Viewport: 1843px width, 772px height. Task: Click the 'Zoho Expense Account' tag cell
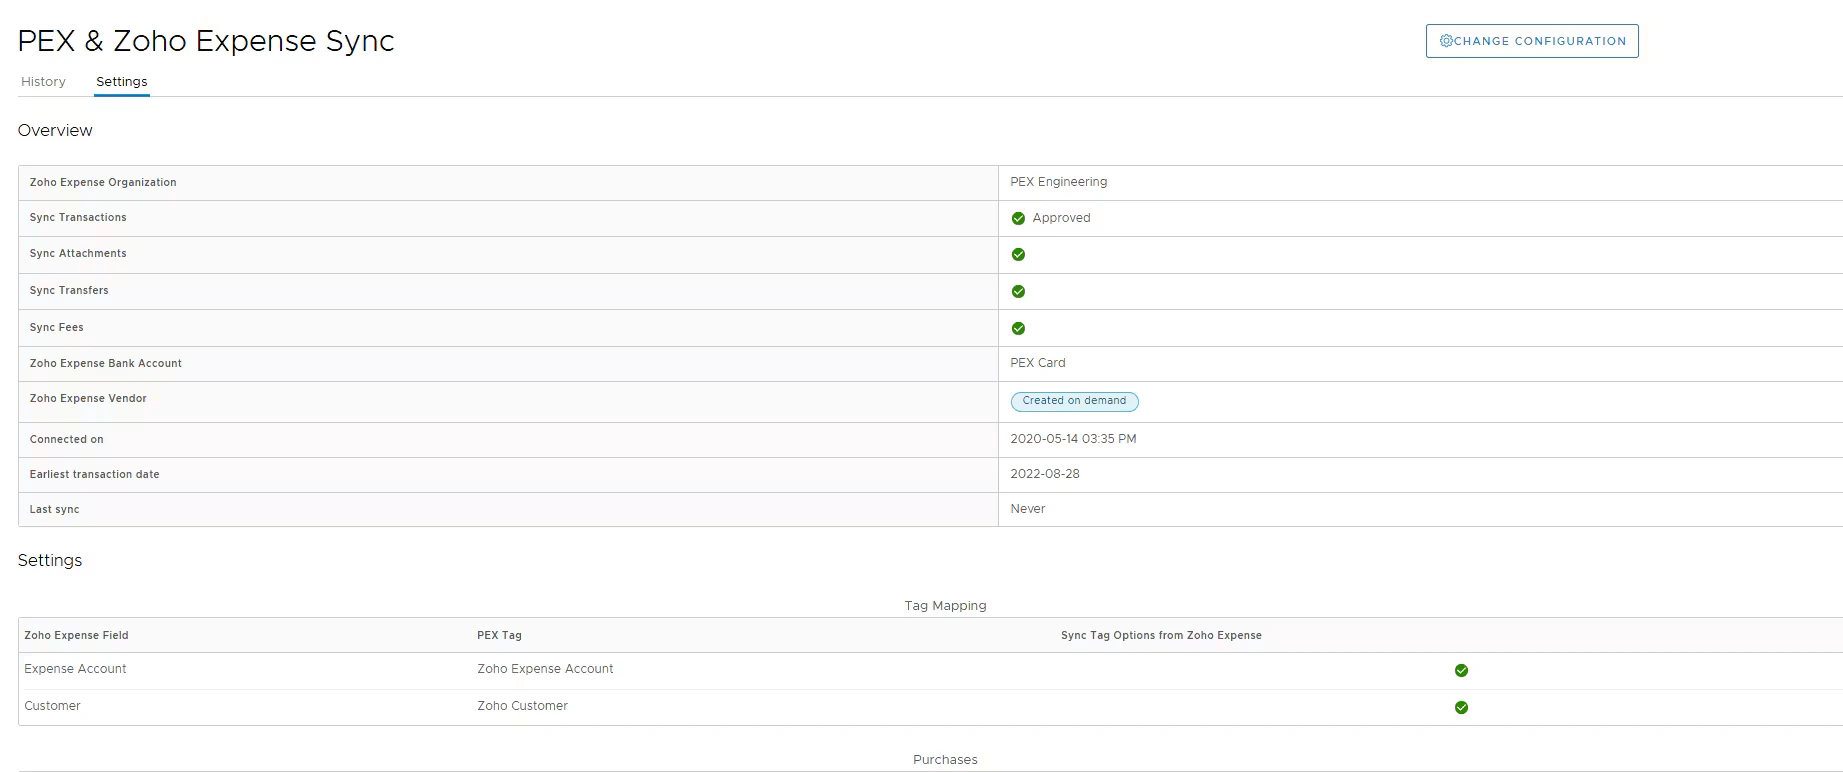tap(545, 669)
